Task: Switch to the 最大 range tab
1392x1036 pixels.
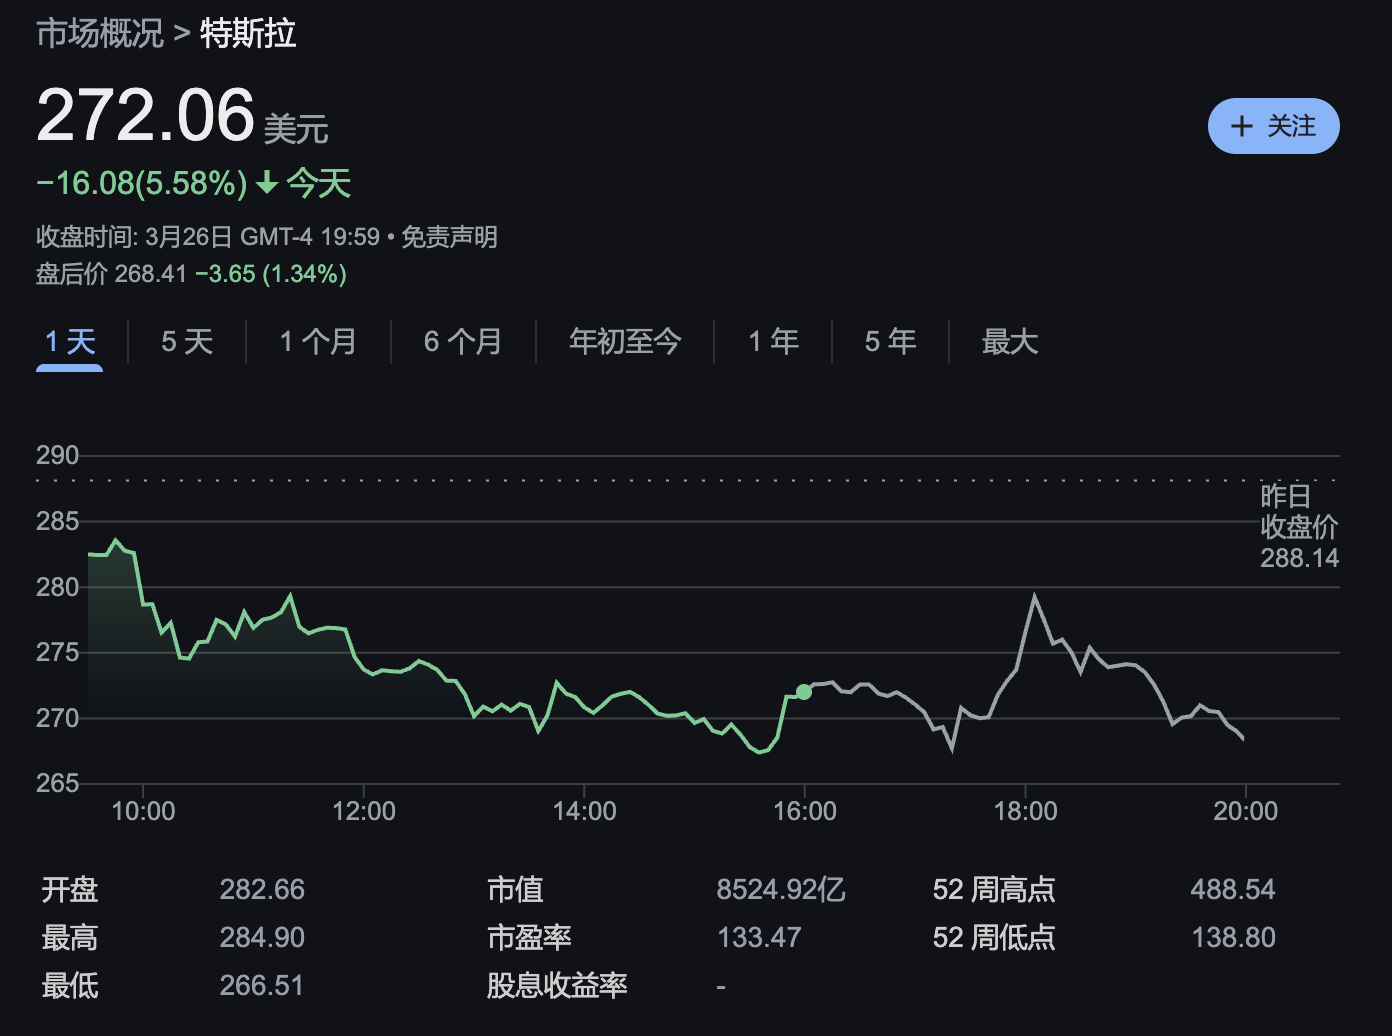Action: coord(1010,342)
